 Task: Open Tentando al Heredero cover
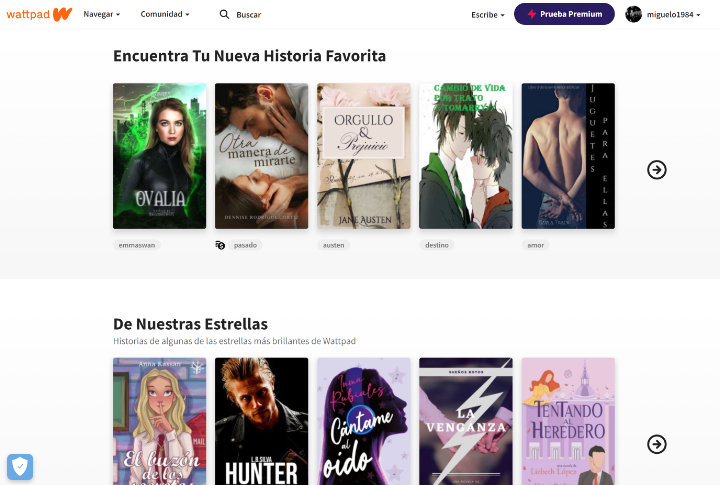coord(568,421)
